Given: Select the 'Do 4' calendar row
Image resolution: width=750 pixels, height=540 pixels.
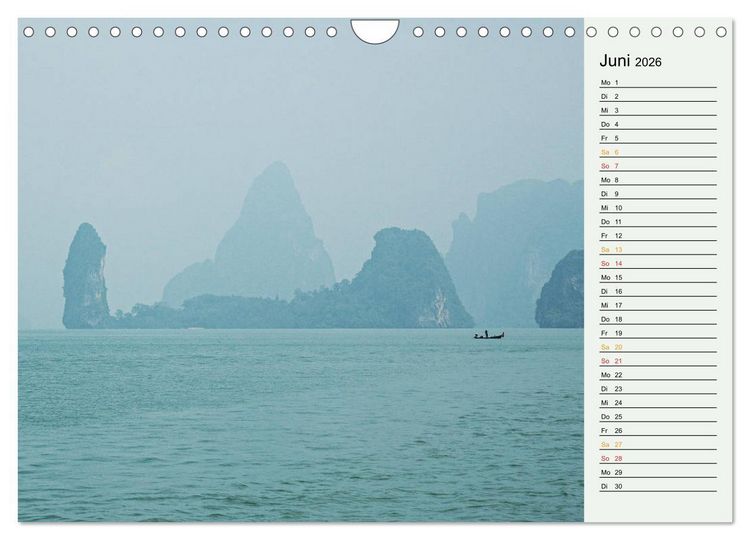Looking at the screenshot, I should pos(658,124).
